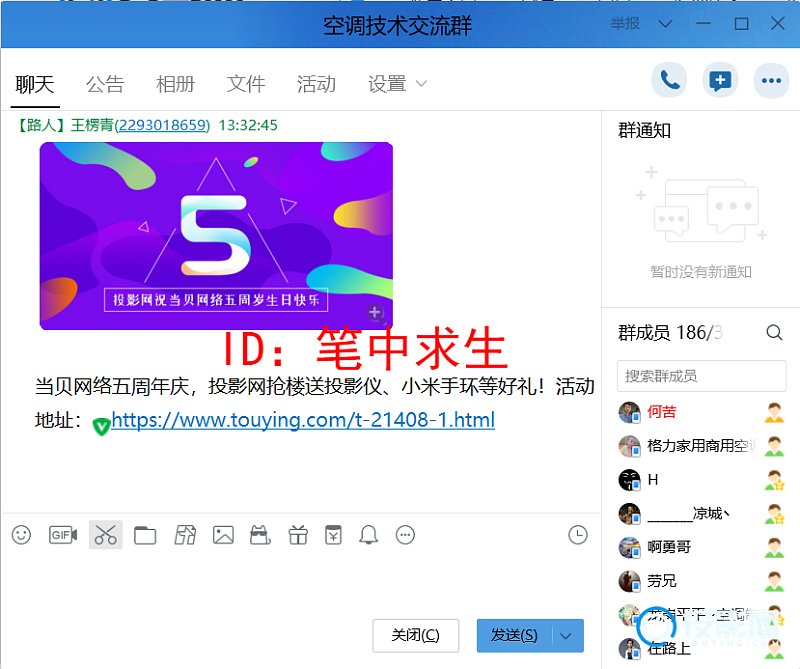Select the member named 凉城丶
The height and width of the screenshot is (669, 800).
pyautogui.click(x=701, y=513)
